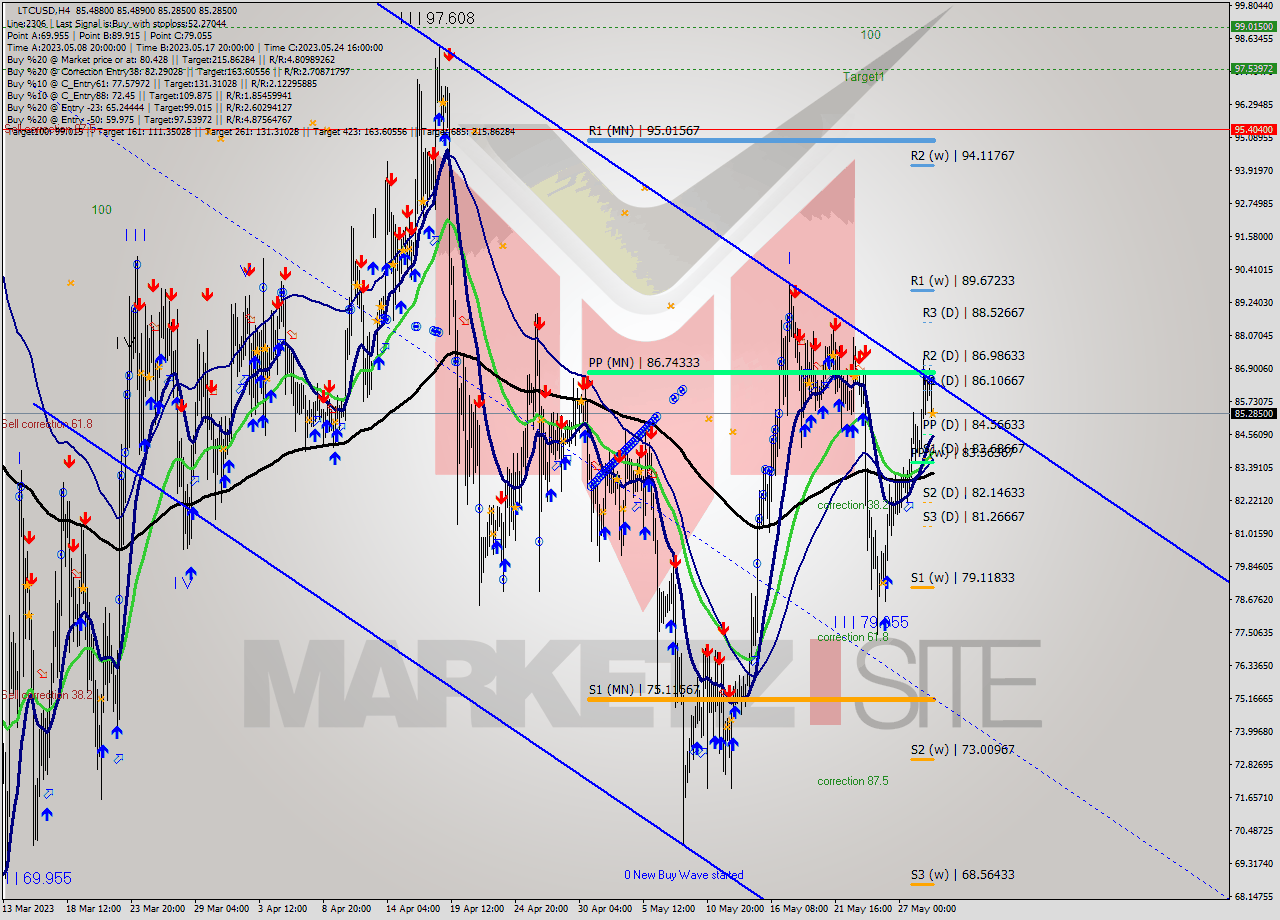
Task: Click the 'correction 87.5' label
Action: [x=852, y=781]
